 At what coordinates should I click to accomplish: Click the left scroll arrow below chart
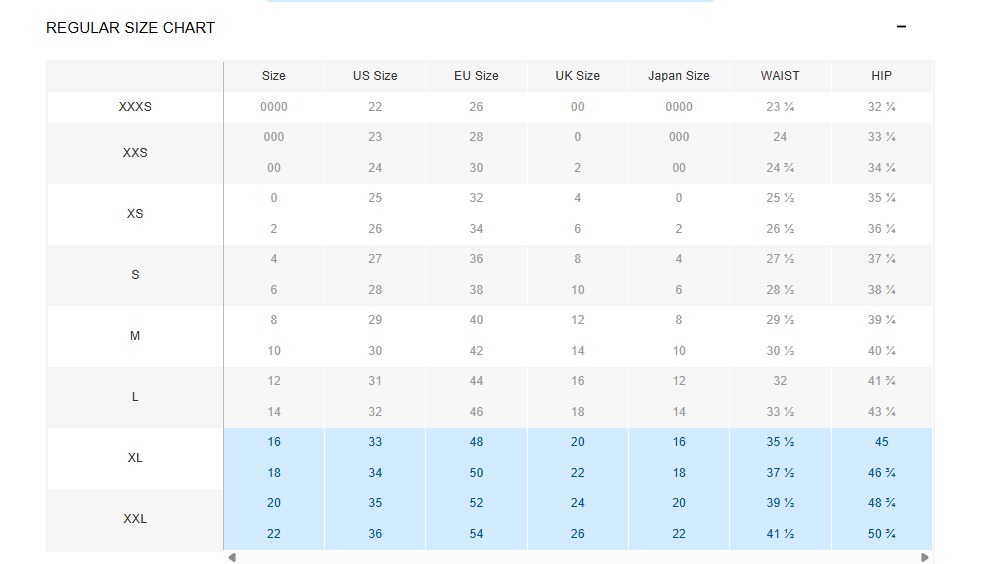(x=232, y=557)
